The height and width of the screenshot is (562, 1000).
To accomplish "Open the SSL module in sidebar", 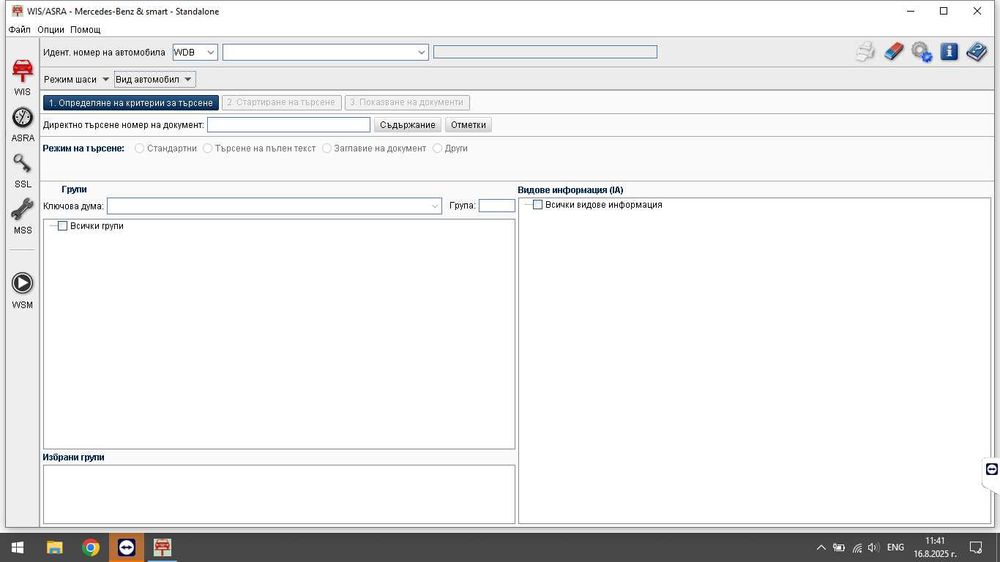I will click(22, 171).
